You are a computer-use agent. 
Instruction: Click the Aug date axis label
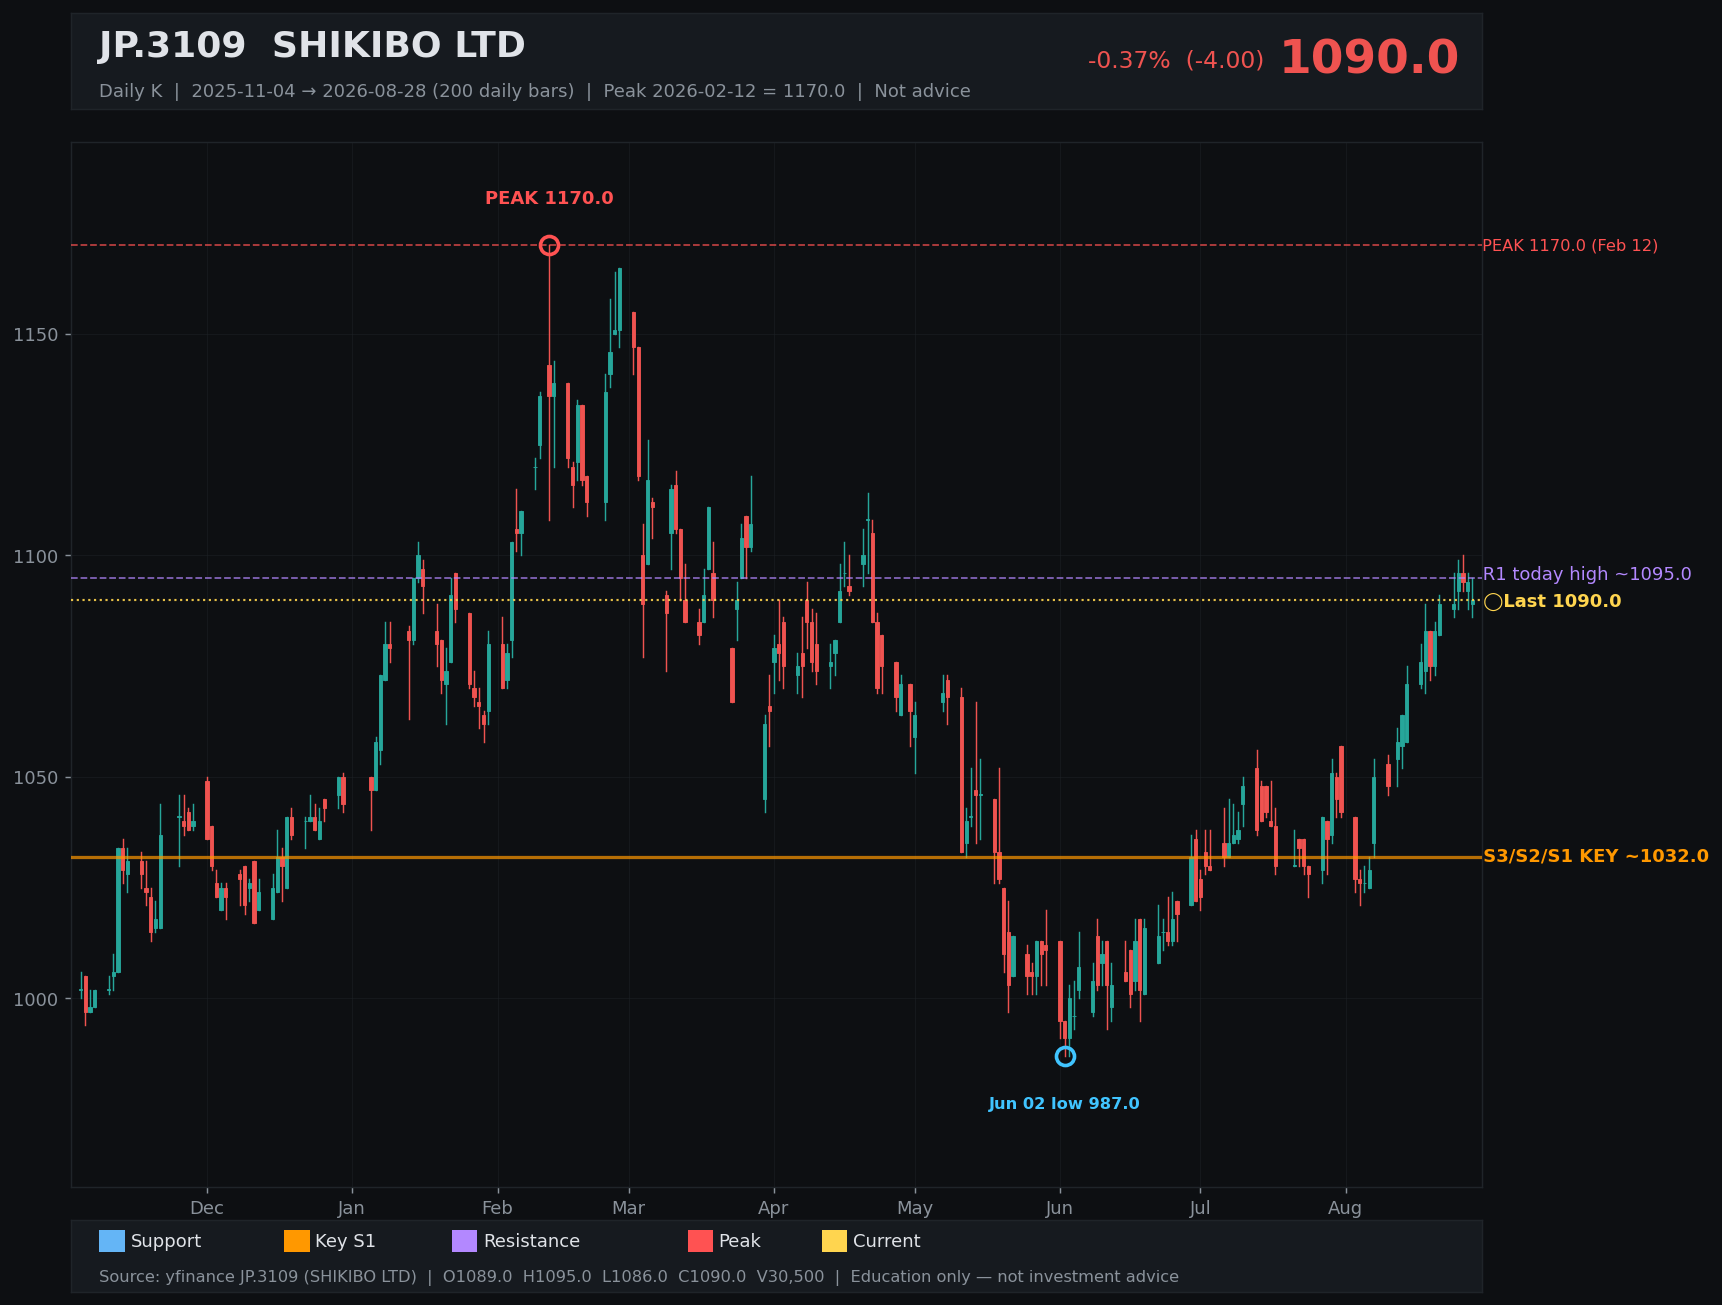[1345, 1208]
